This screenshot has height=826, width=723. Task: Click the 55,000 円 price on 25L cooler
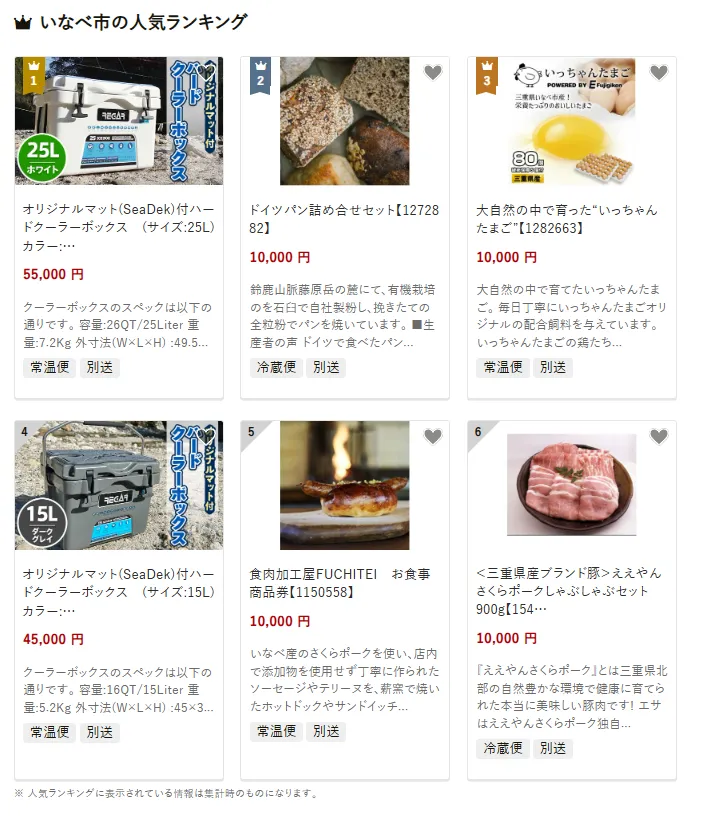tap(53, 274)
